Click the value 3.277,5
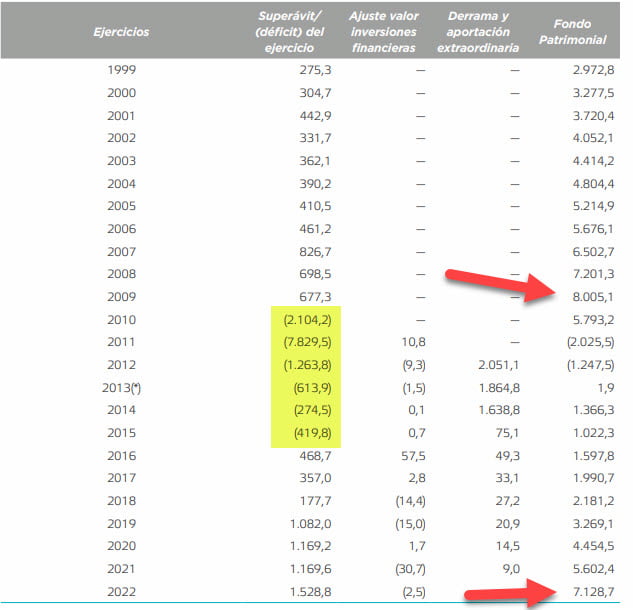Viewport: 633px width, 610px height. (593, 93)
